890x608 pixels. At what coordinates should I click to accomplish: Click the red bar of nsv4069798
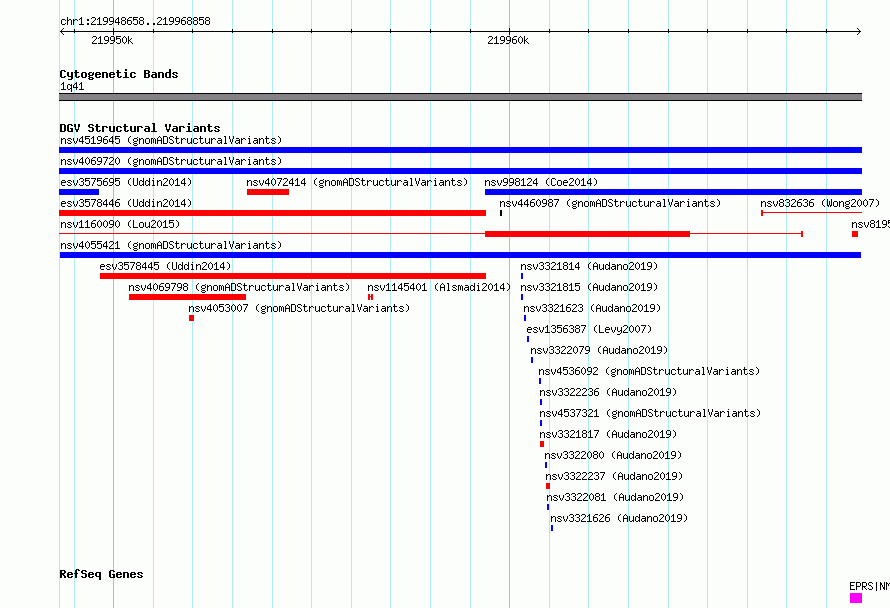click(x=187, y=297)
